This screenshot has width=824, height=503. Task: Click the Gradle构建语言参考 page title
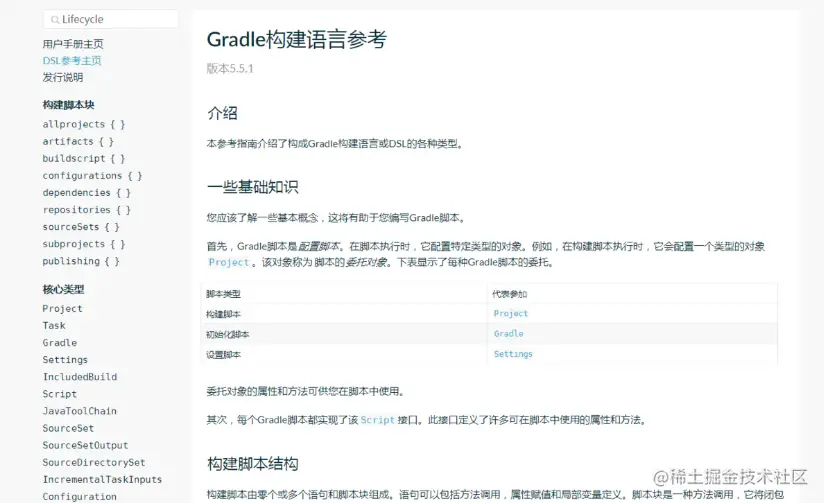click(x=297, y=39)
